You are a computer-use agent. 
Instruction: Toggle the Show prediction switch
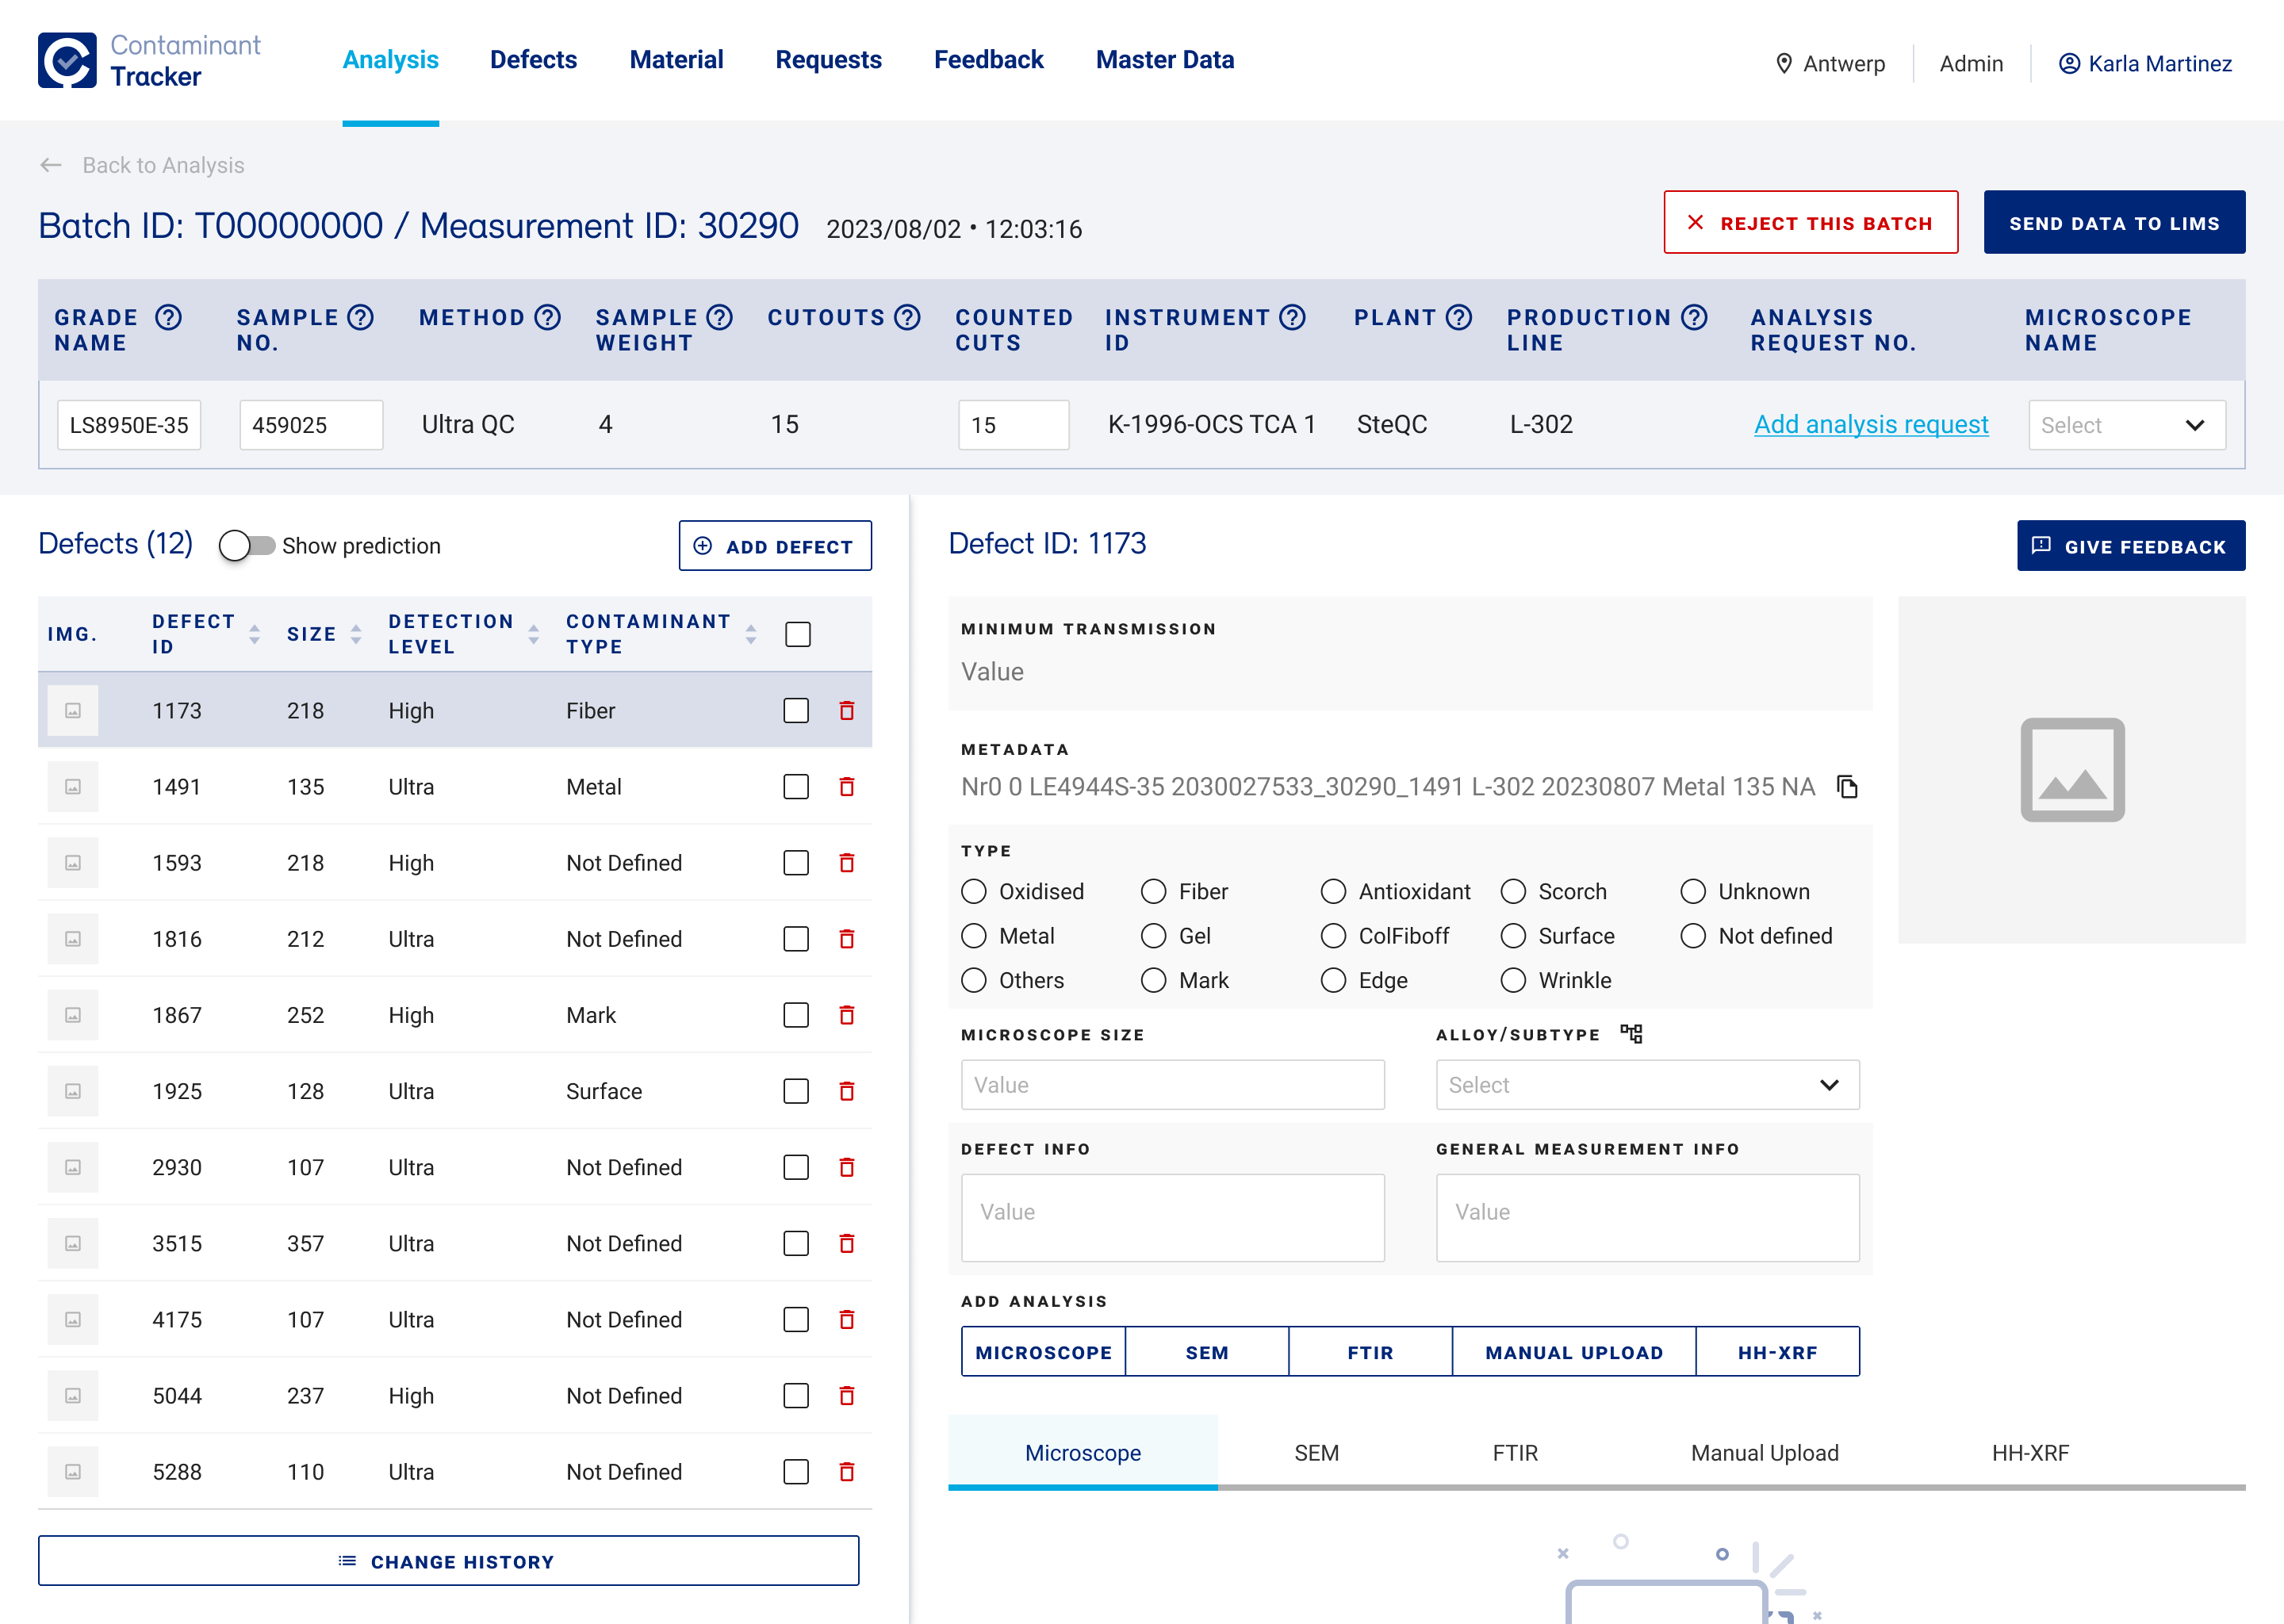pyautogui.click(x=246, y=545)
